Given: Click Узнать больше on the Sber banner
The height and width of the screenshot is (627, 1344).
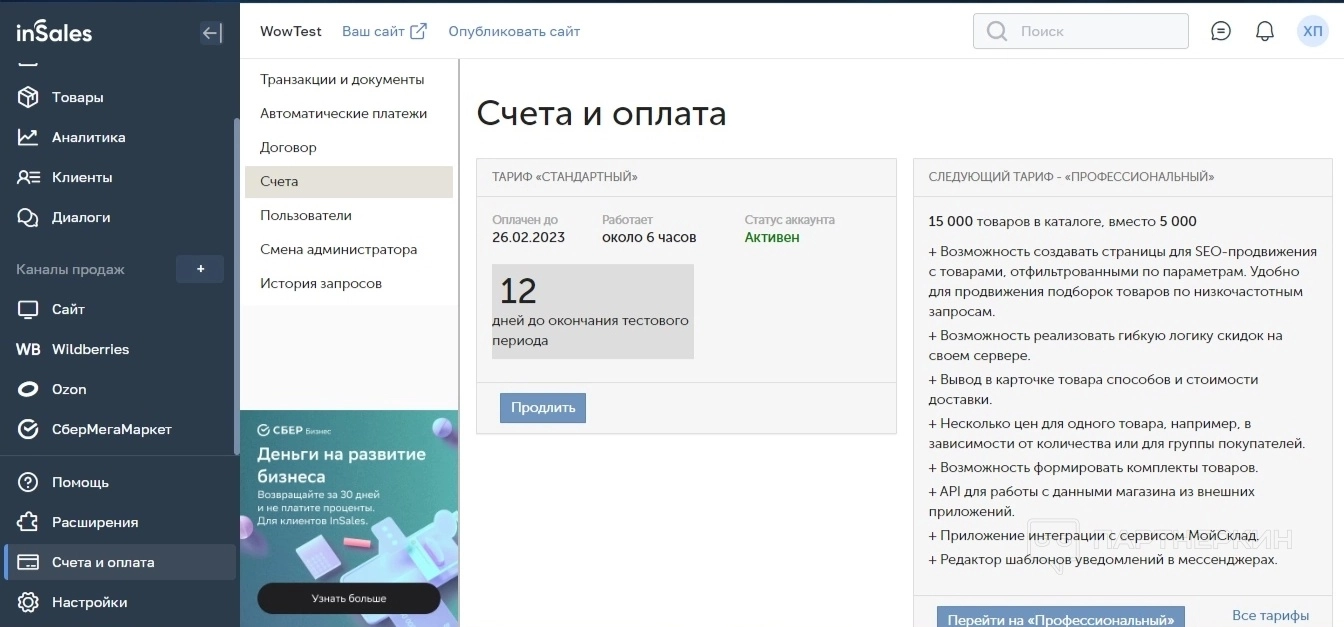Looking at the screenshot, I should pos(348,598).
